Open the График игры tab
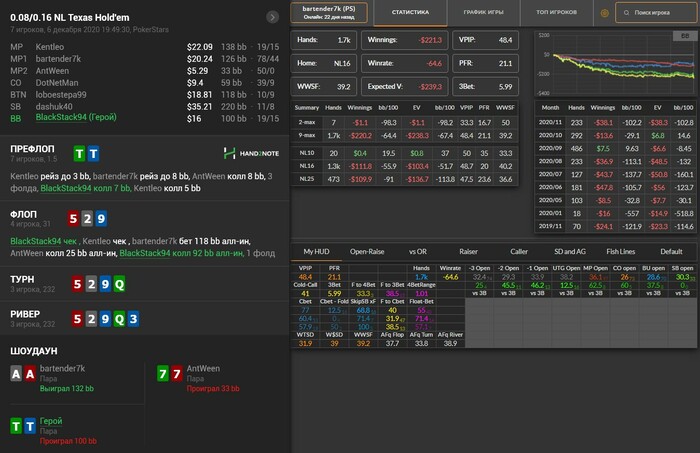 483,12
